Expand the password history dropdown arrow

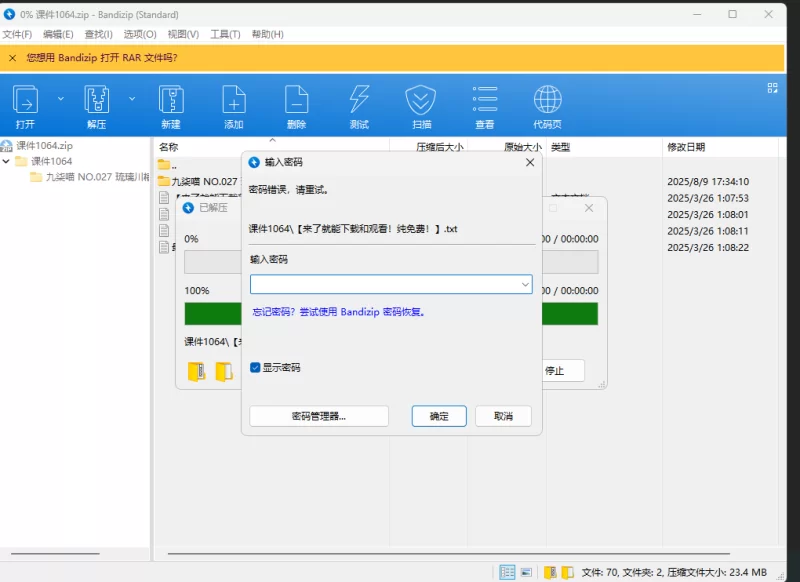pyautogui.click(x=525, y=285)
